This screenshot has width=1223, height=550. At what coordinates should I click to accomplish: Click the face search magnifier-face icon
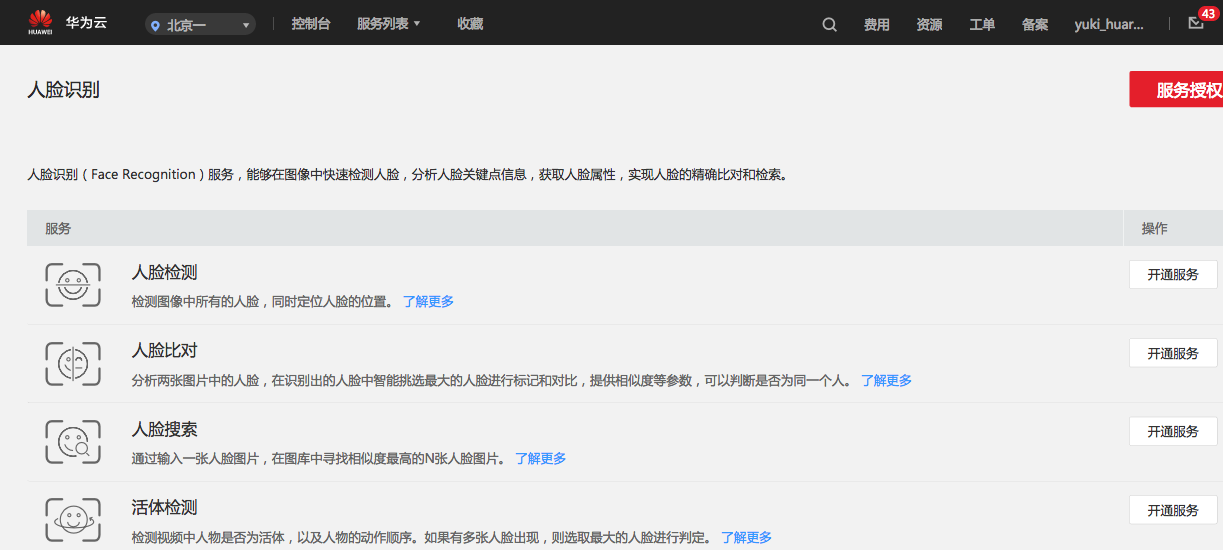click(73, 442)
